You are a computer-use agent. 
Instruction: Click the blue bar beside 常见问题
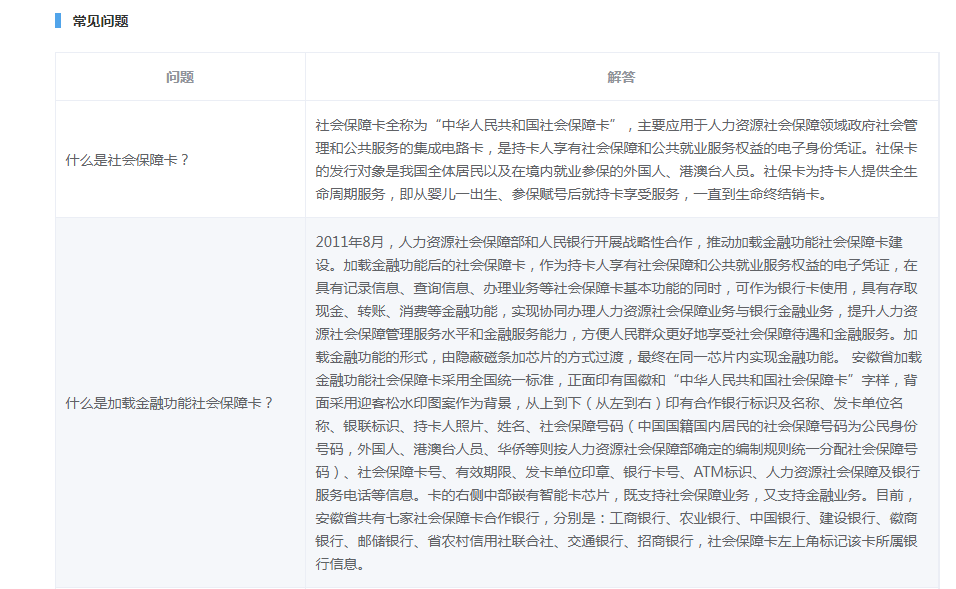(x=58, y=21)
